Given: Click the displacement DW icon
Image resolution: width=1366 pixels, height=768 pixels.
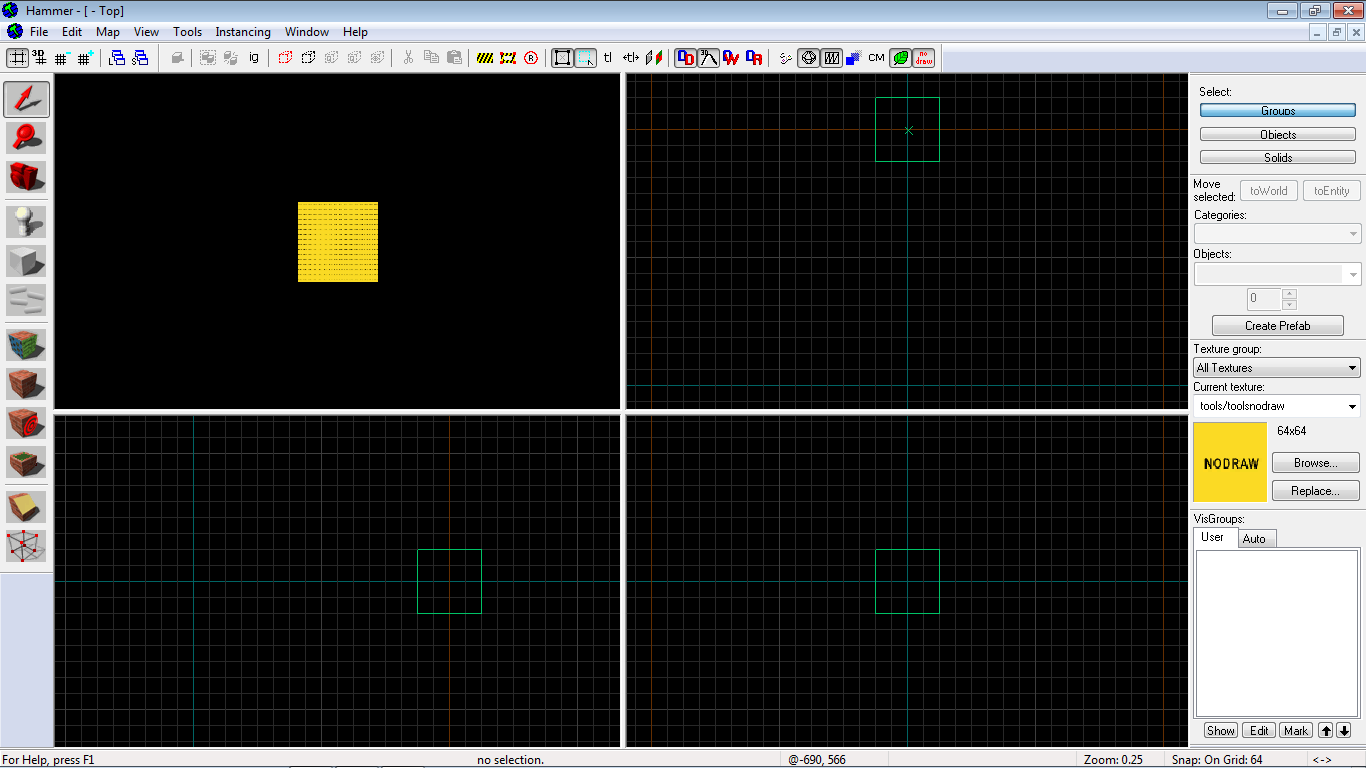Looking at the screenshot, I should [x=731, y=58].
